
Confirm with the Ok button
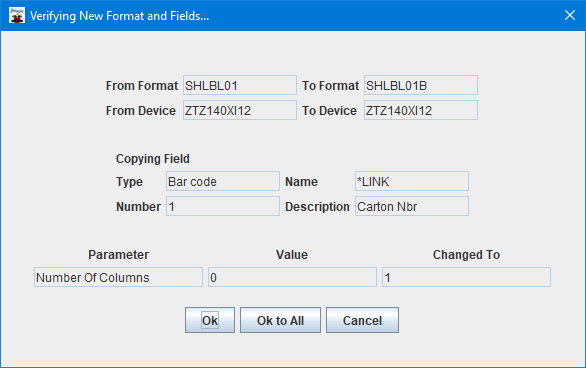(x=210, y=320)
